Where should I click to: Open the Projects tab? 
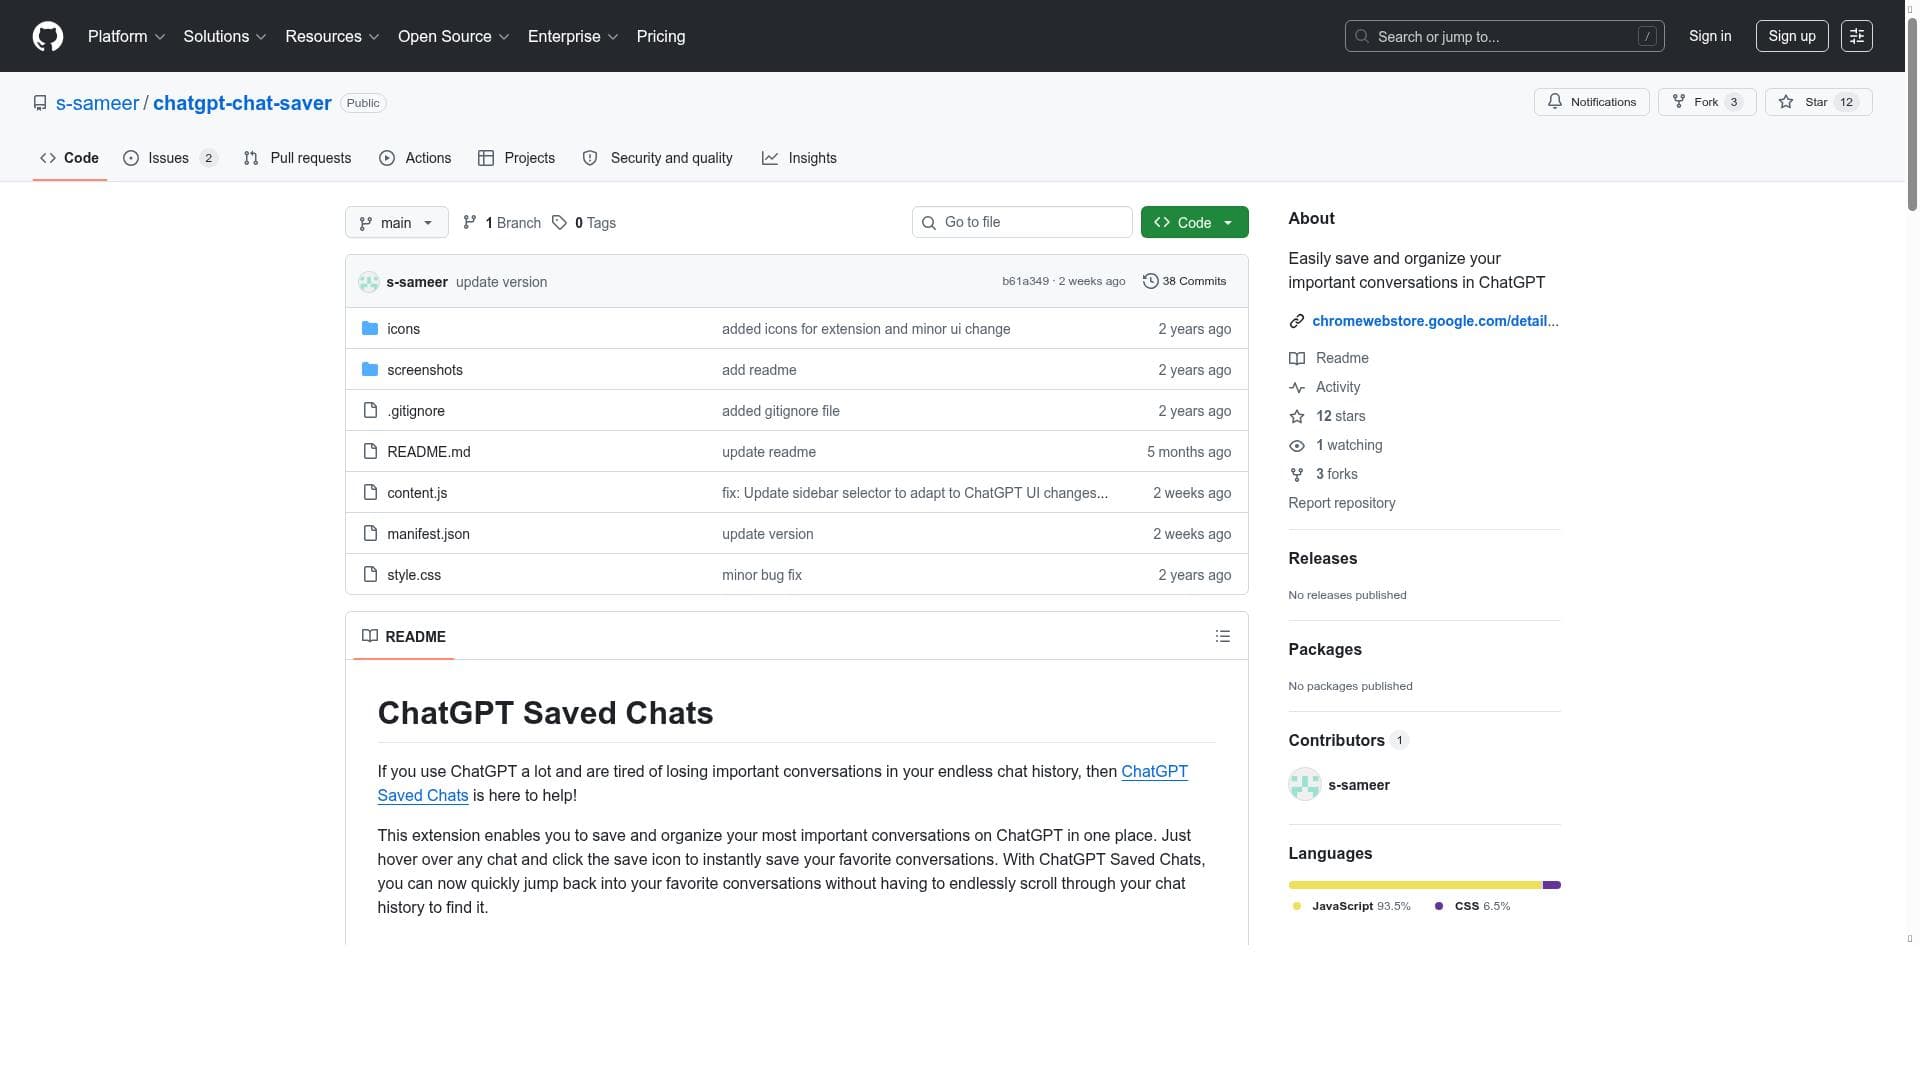point(517,158)
